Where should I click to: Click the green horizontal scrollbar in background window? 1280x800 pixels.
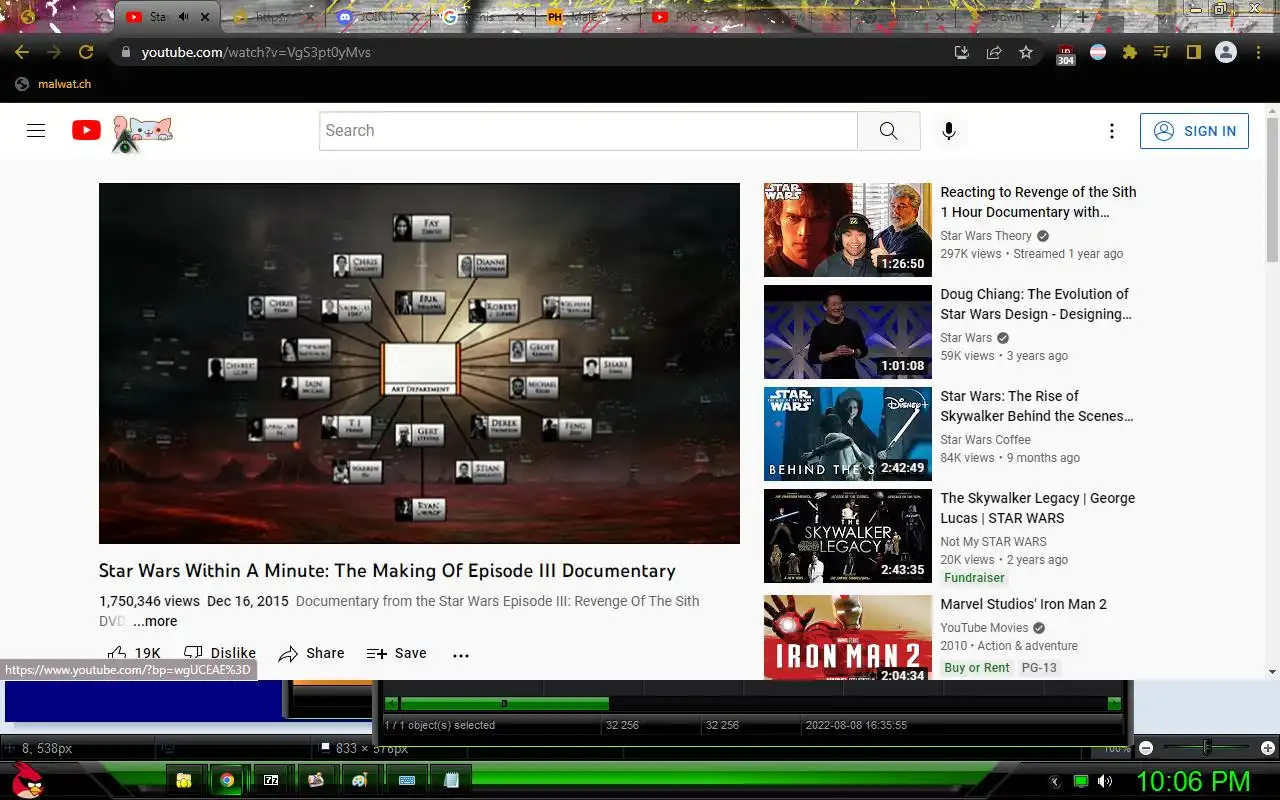tap(504, 704)
